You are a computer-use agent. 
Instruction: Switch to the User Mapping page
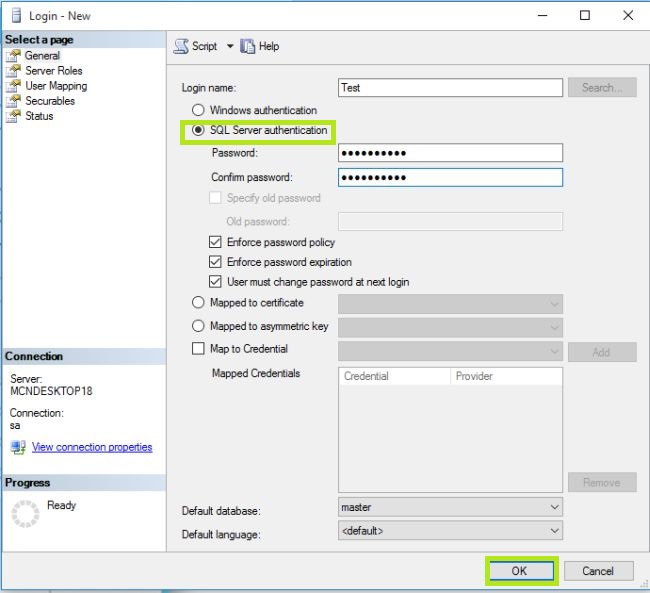pos(56,86)
